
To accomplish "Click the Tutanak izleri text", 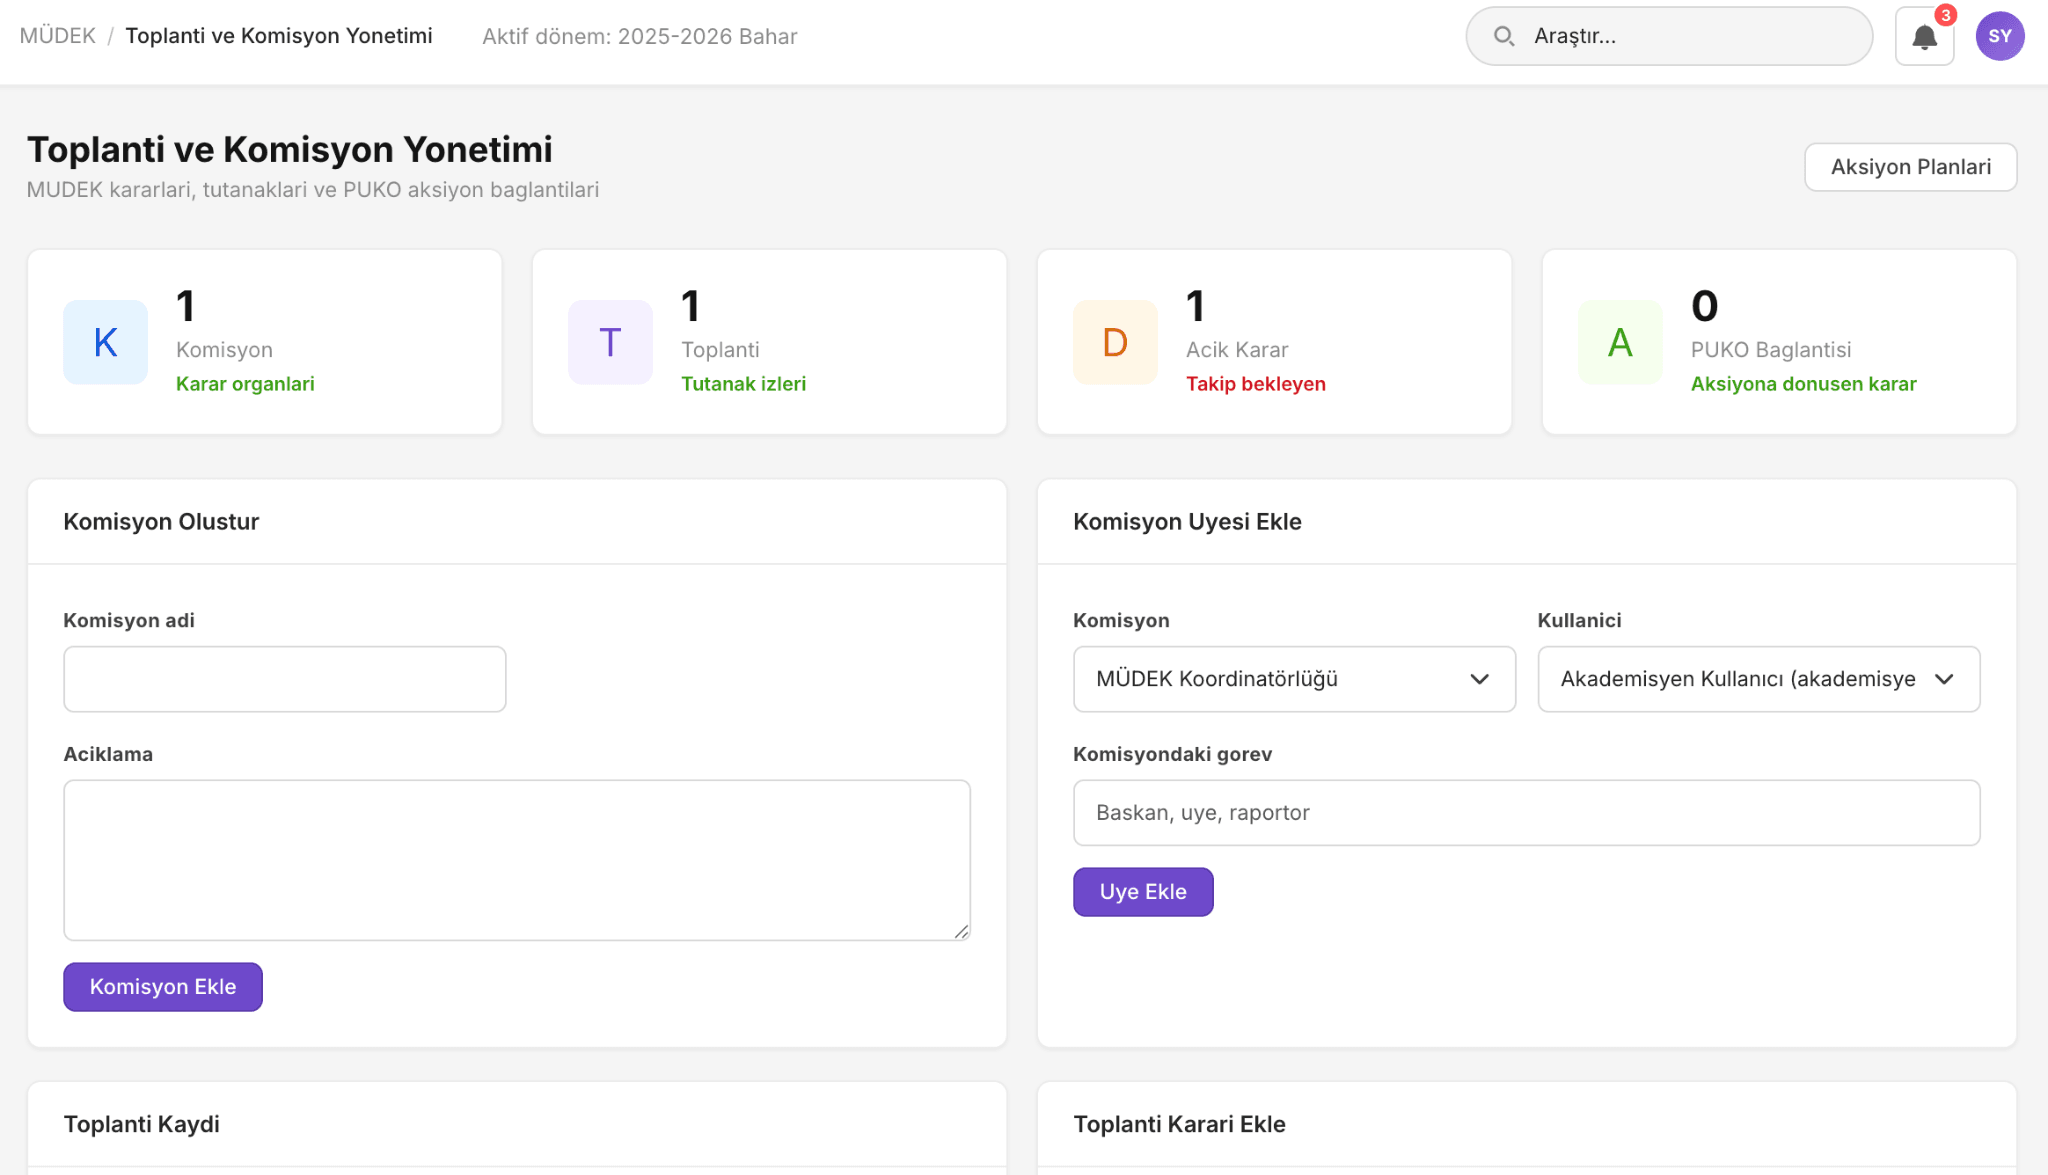I will pos(743,384).
